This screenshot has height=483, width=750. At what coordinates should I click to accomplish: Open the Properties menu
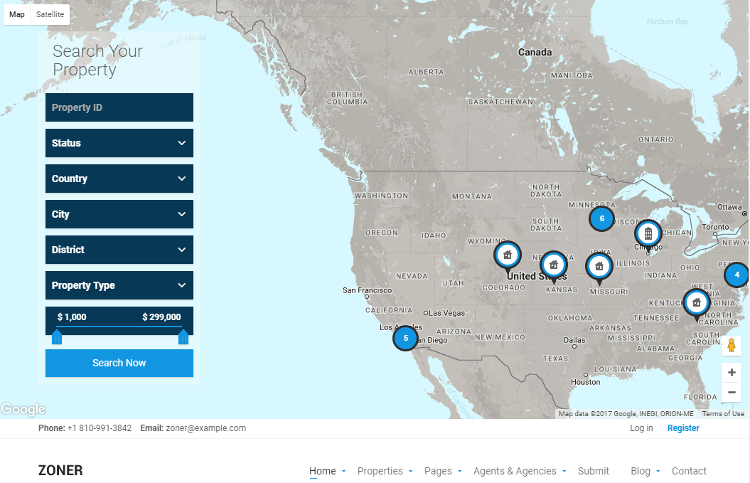[384, 471]
